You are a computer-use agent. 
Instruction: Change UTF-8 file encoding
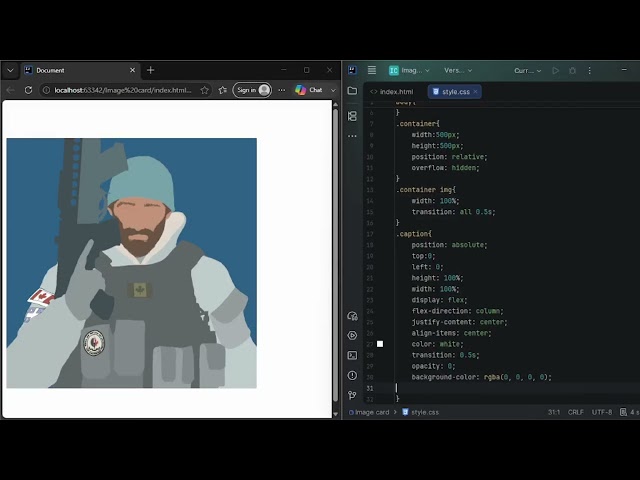click(x=602, y=412)
